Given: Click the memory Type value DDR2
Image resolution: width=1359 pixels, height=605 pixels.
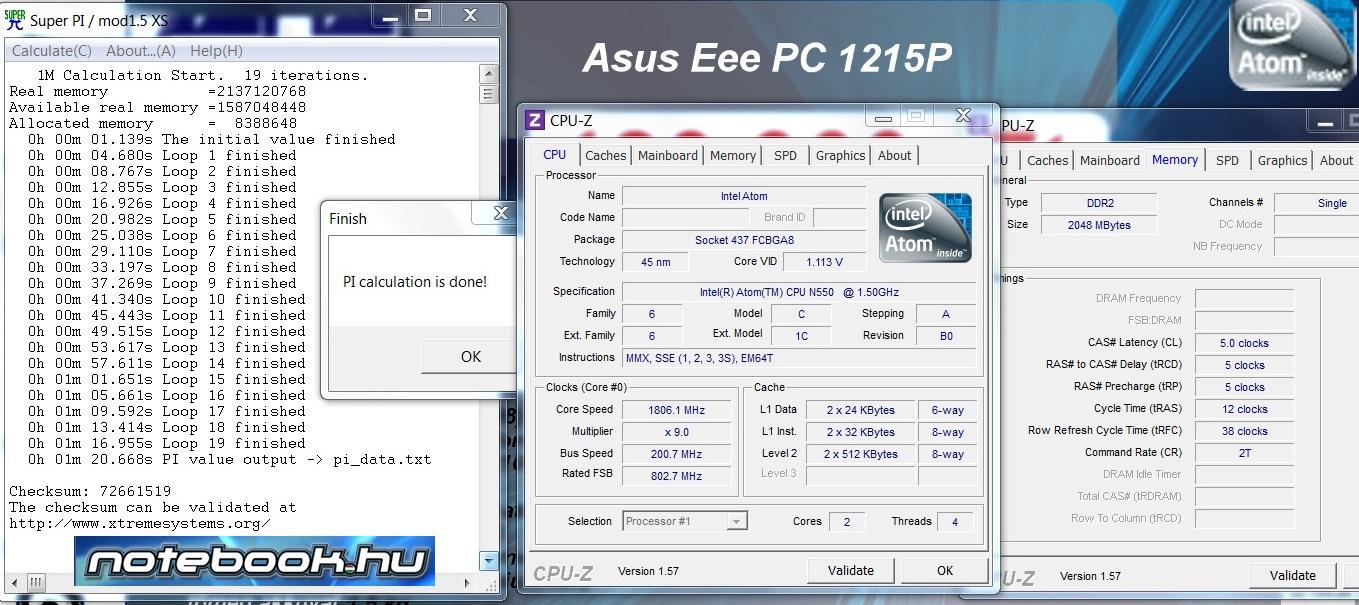Looking at the screenshot, I should tap(1099, 203).
